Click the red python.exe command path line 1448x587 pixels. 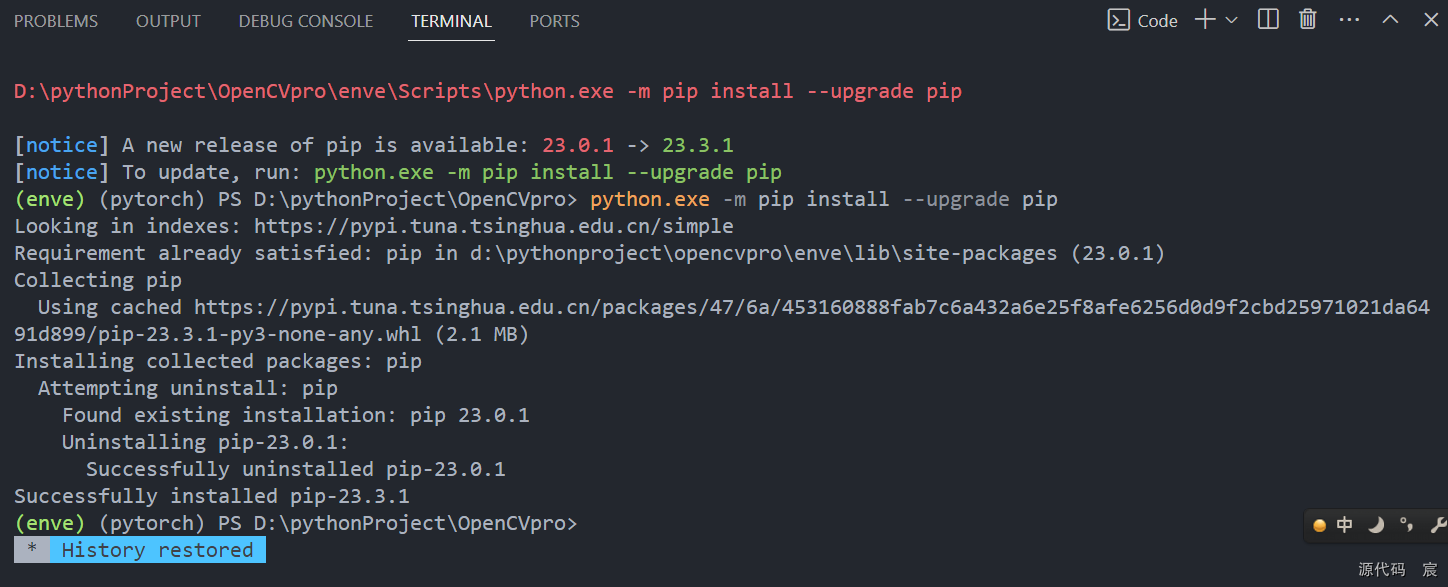488,91
